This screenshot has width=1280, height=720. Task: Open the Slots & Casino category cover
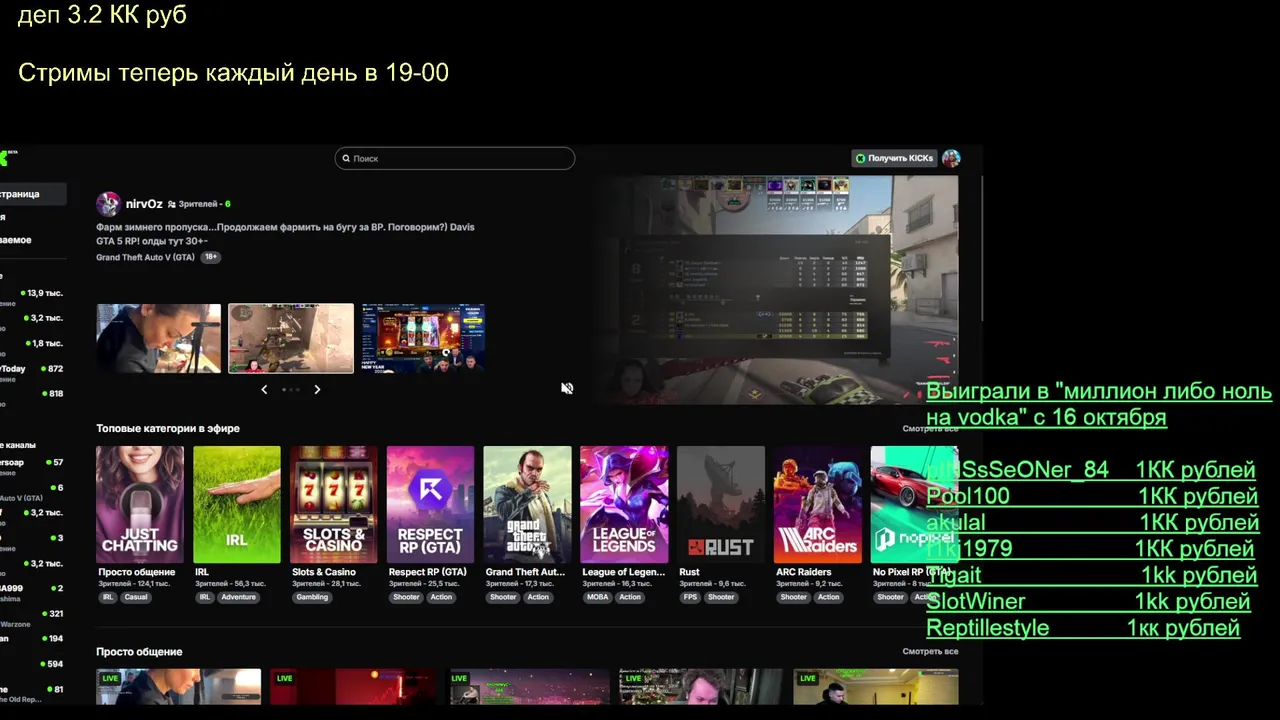(334, 504)
